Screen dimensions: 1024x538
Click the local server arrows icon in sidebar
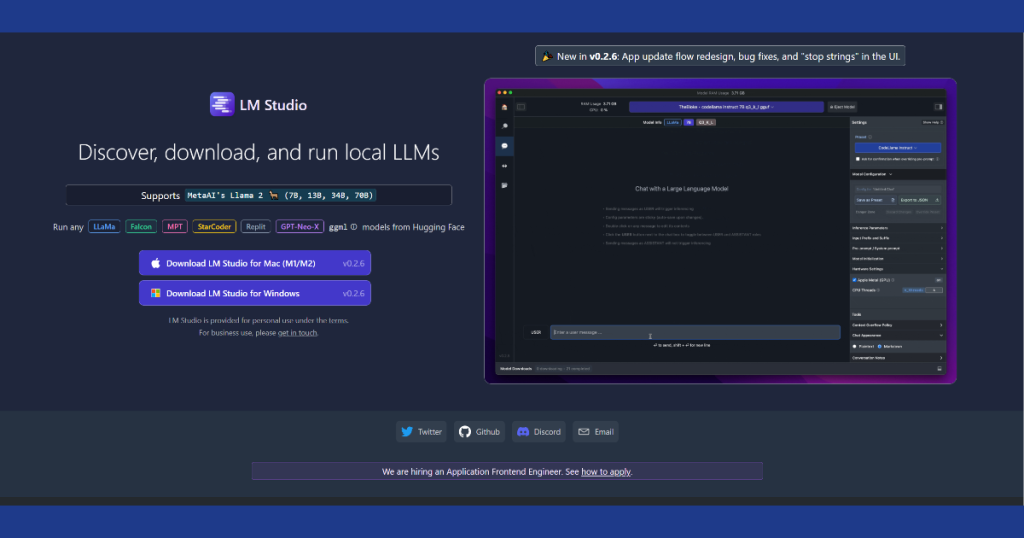coord(505,166)
